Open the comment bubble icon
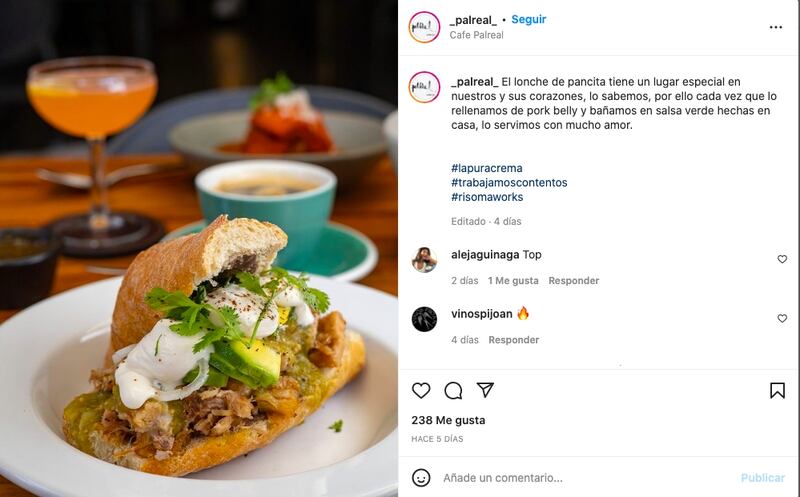This screenshot has height=497, width=800. pyautogui.click(x=453, y=390)
